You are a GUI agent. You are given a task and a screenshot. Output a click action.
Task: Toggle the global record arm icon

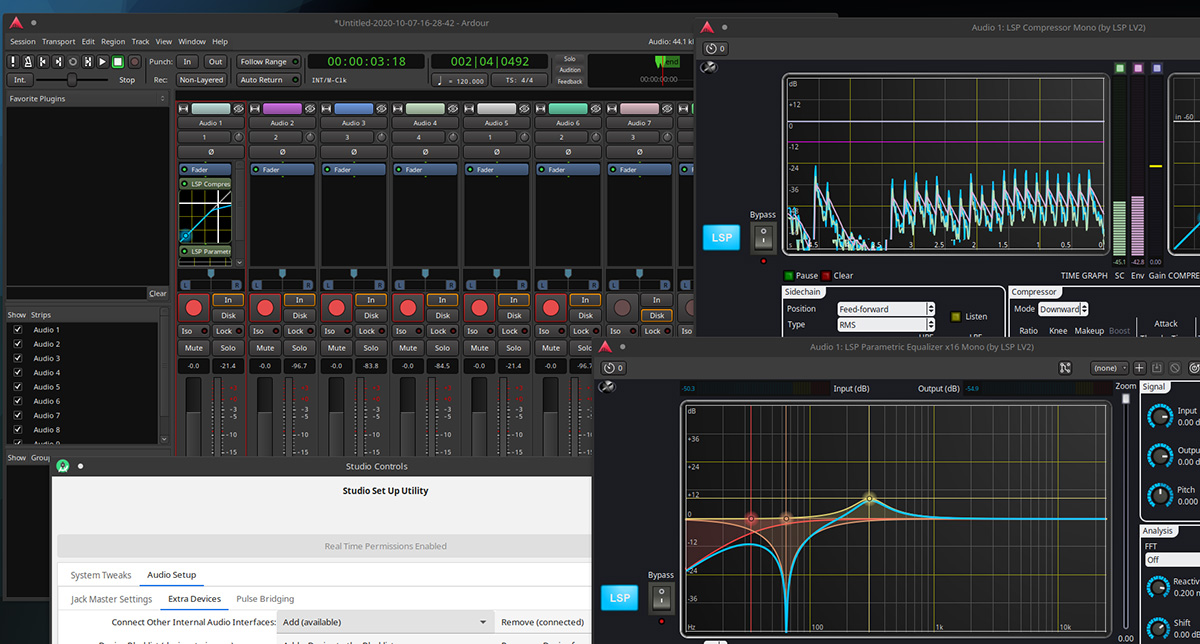pos(133,62)
